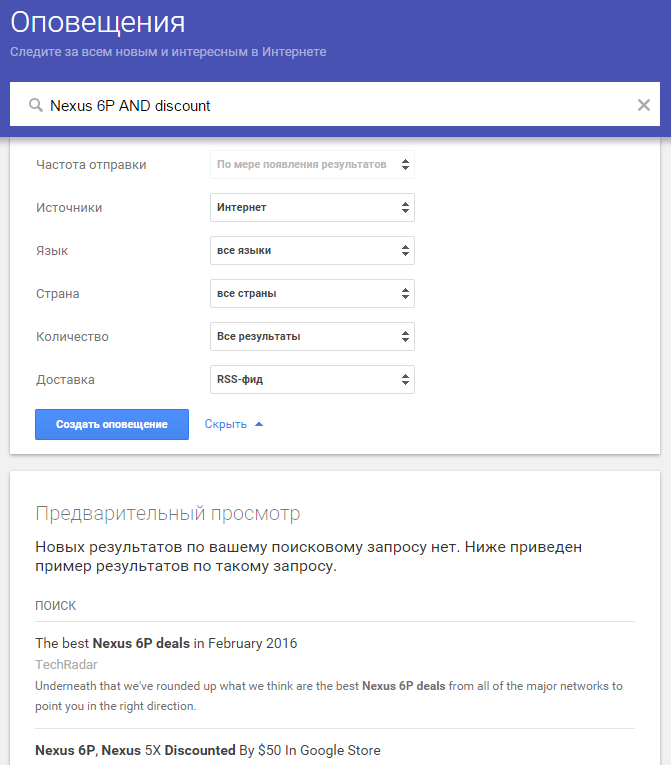Click the Частота отправки label
671x765 pixels.
[91, 165]
